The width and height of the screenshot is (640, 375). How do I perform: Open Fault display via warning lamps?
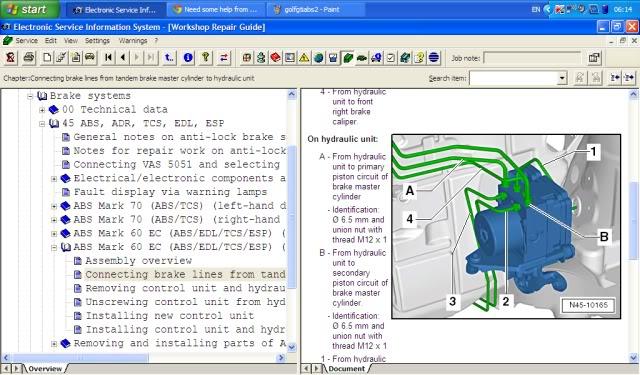click(170, 192)
